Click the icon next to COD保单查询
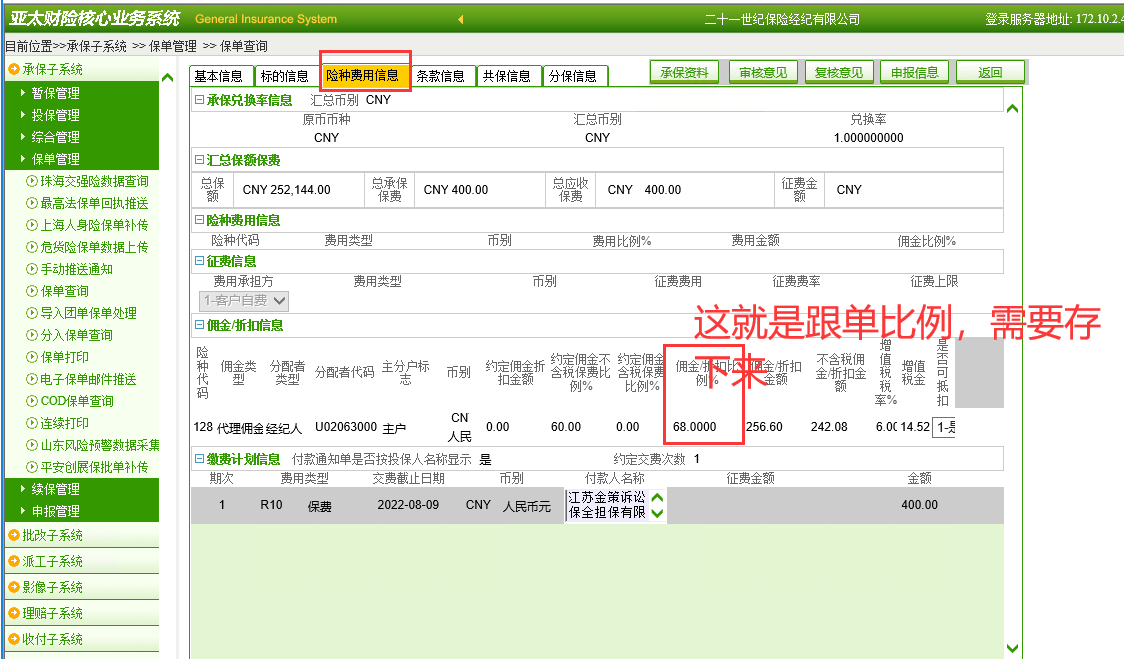The height and width of the screenshot is (659, 1124). coord(32,402)
